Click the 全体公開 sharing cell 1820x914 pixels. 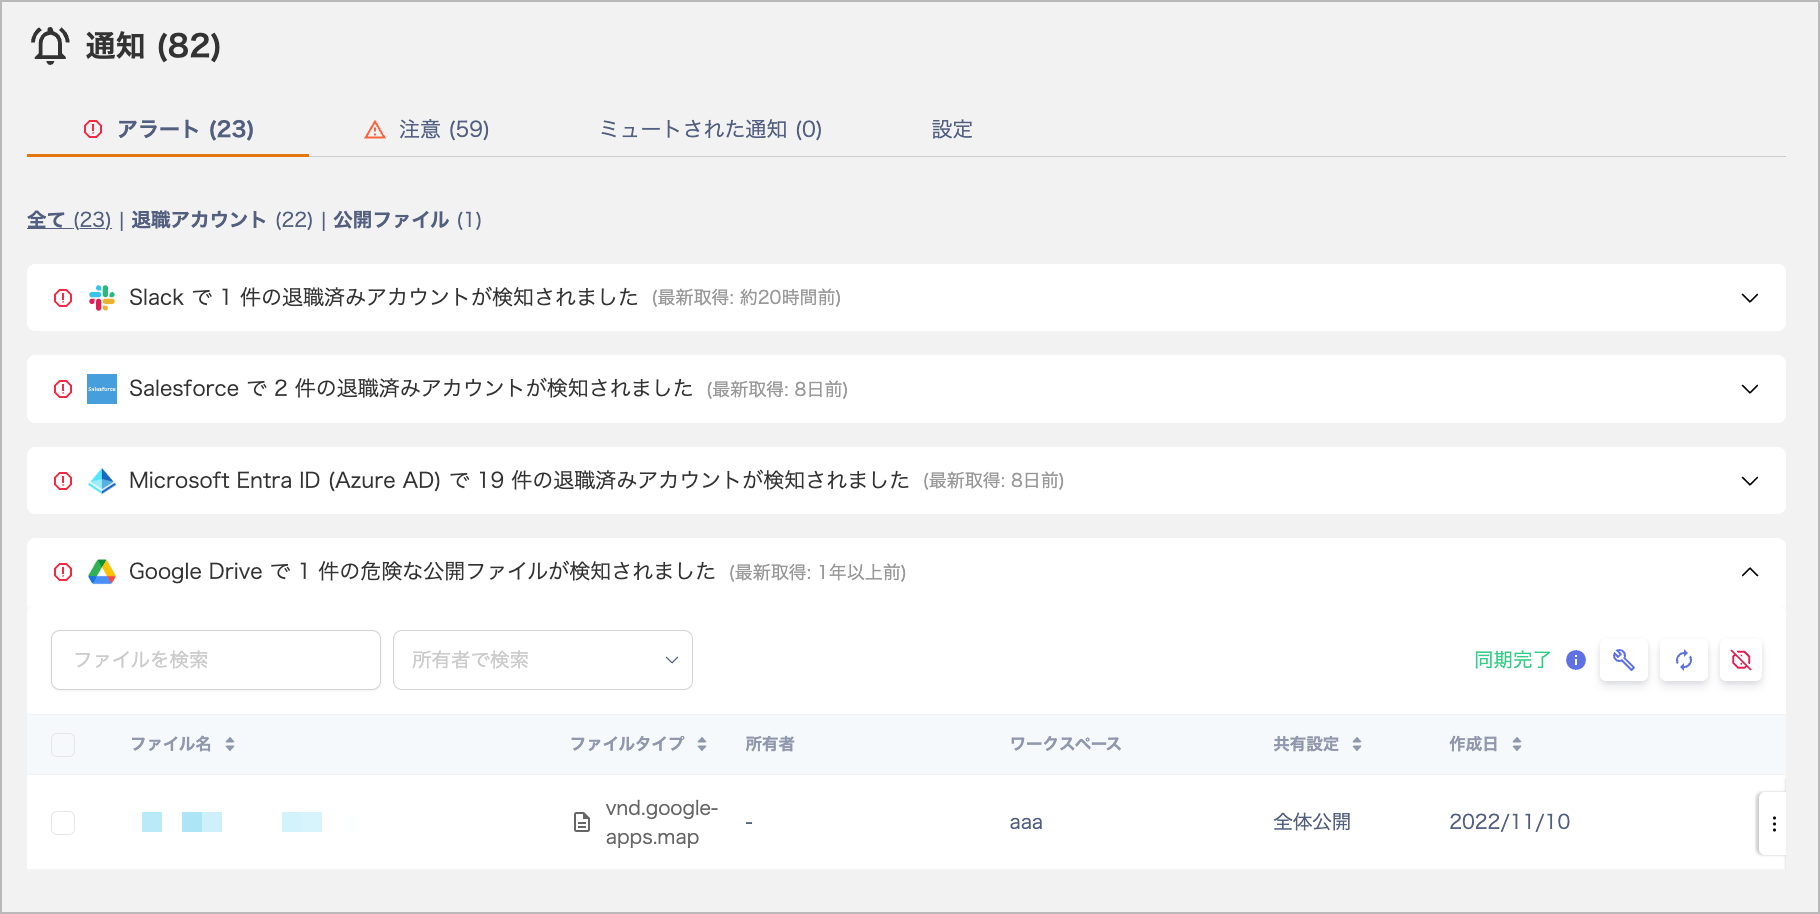(x=1312, y=822)
